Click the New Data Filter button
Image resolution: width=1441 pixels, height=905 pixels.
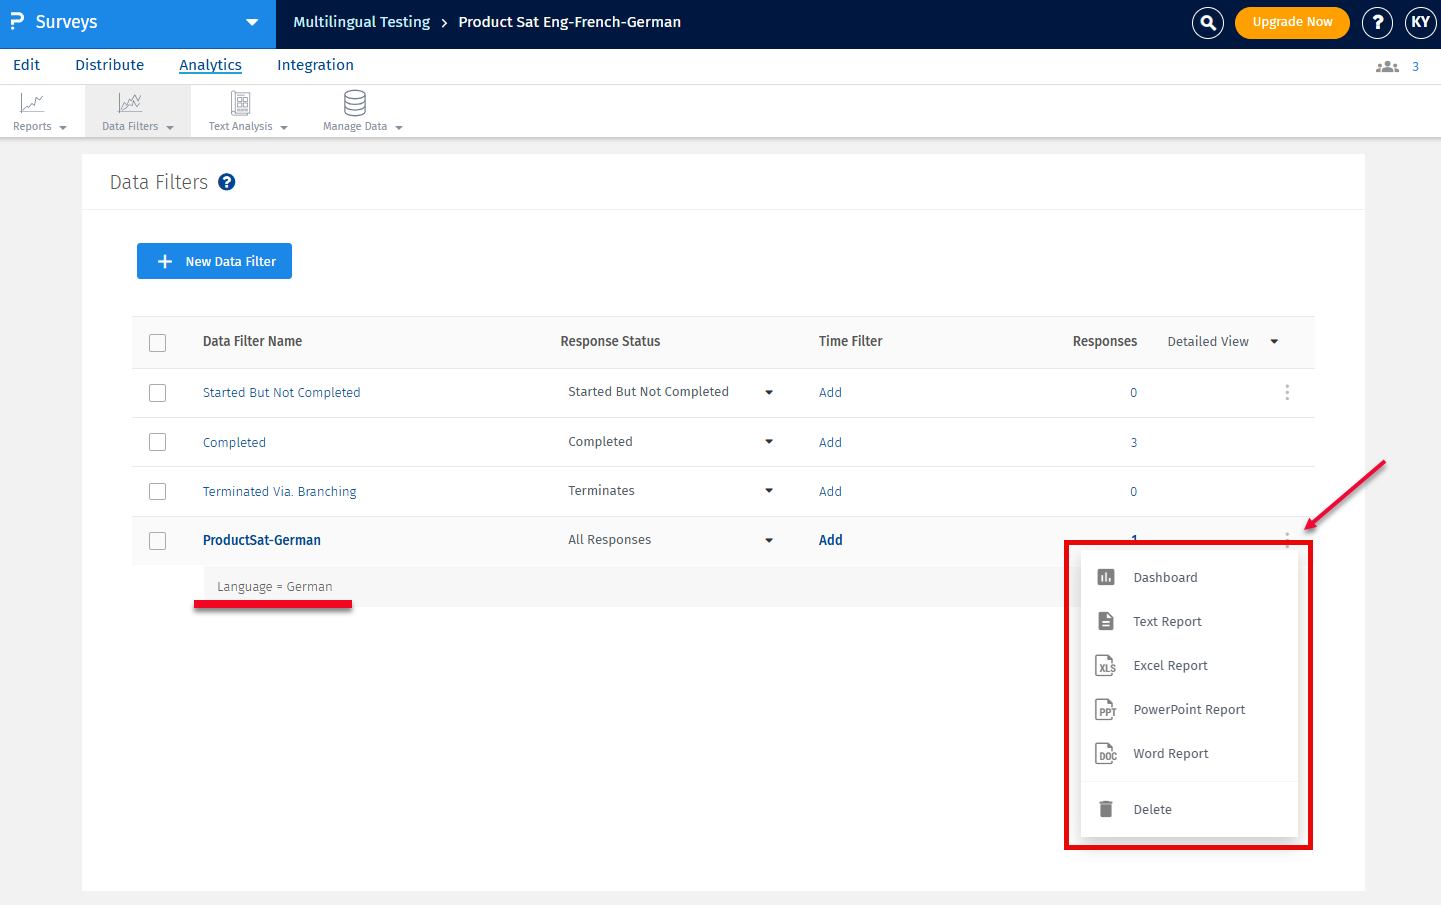coord(214,261)
